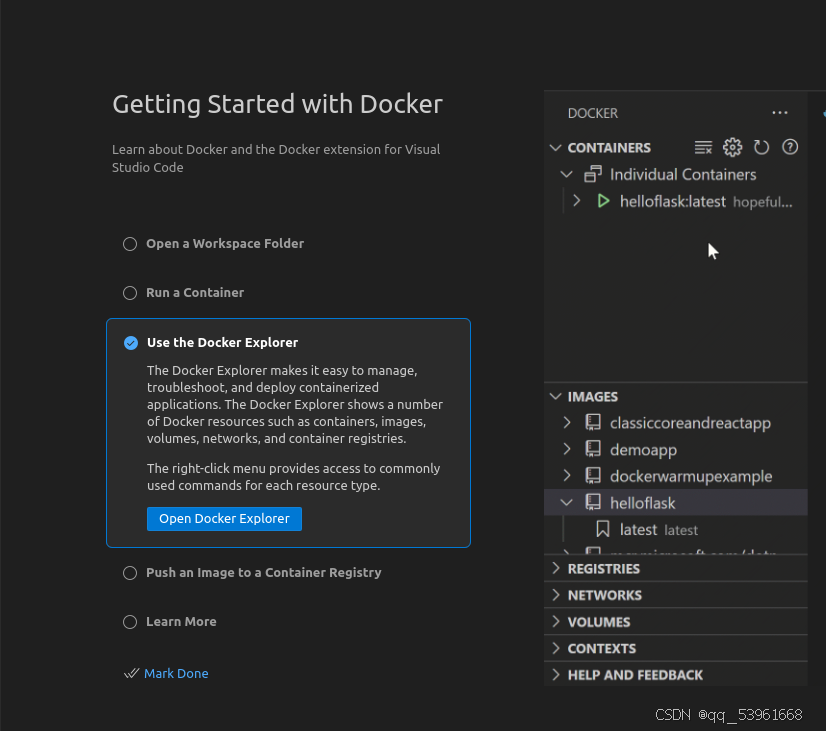Screen dimensions: 826x731
Task: Click the running helloflask container play icon
Action: point(603,201)
